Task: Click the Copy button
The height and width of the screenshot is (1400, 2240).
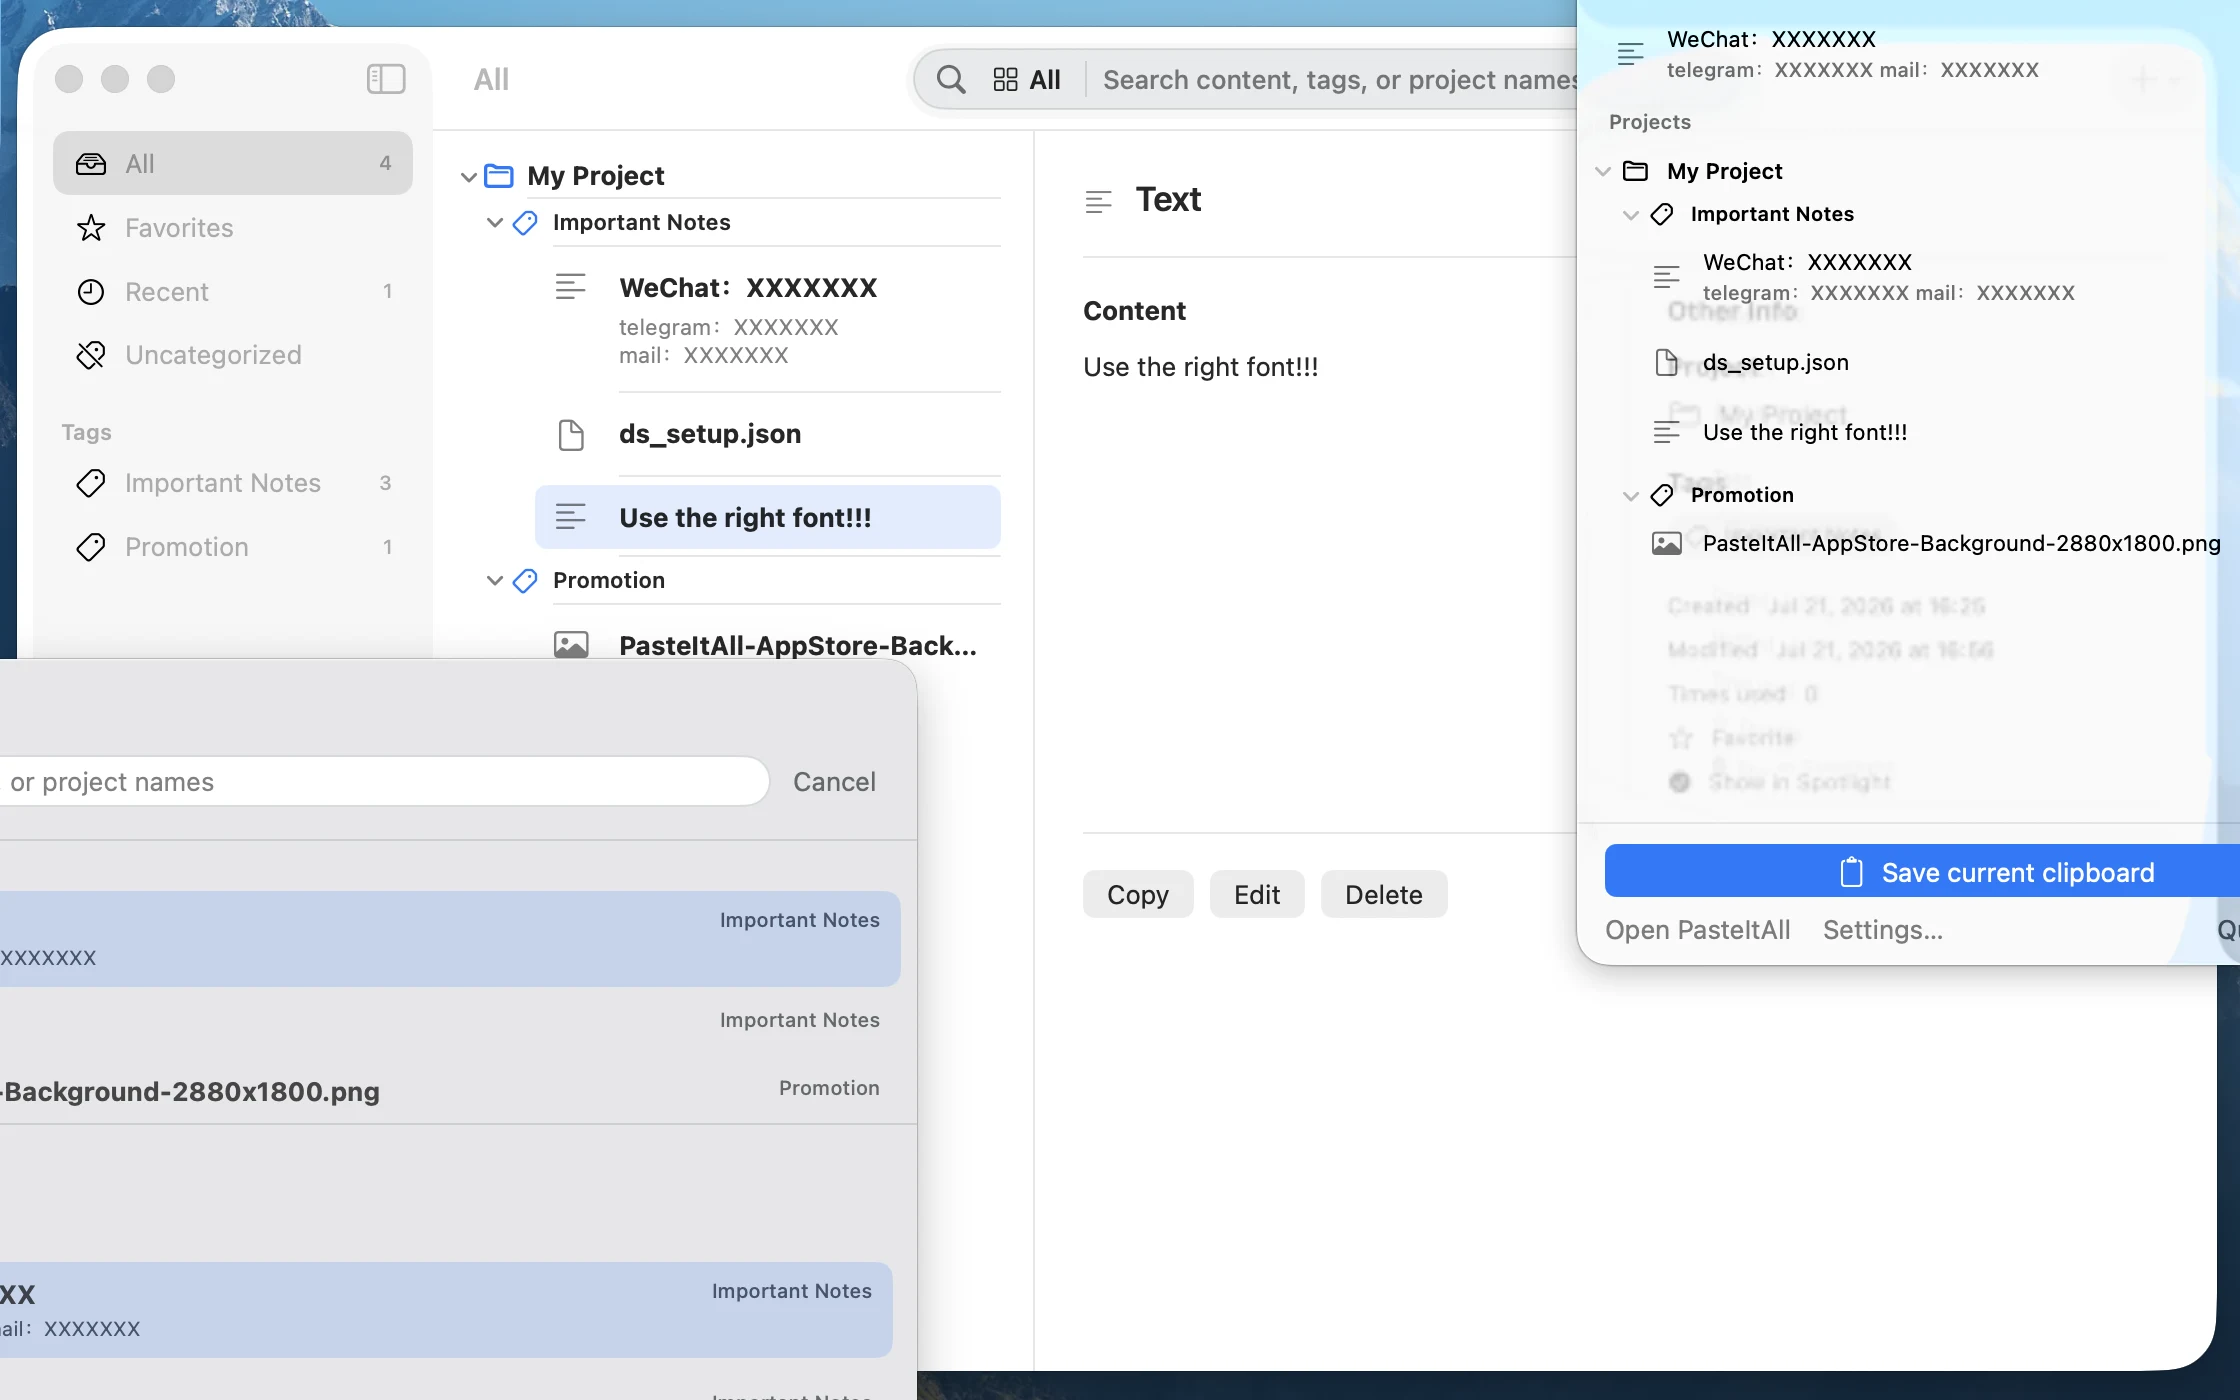Action: (1138, 894)
